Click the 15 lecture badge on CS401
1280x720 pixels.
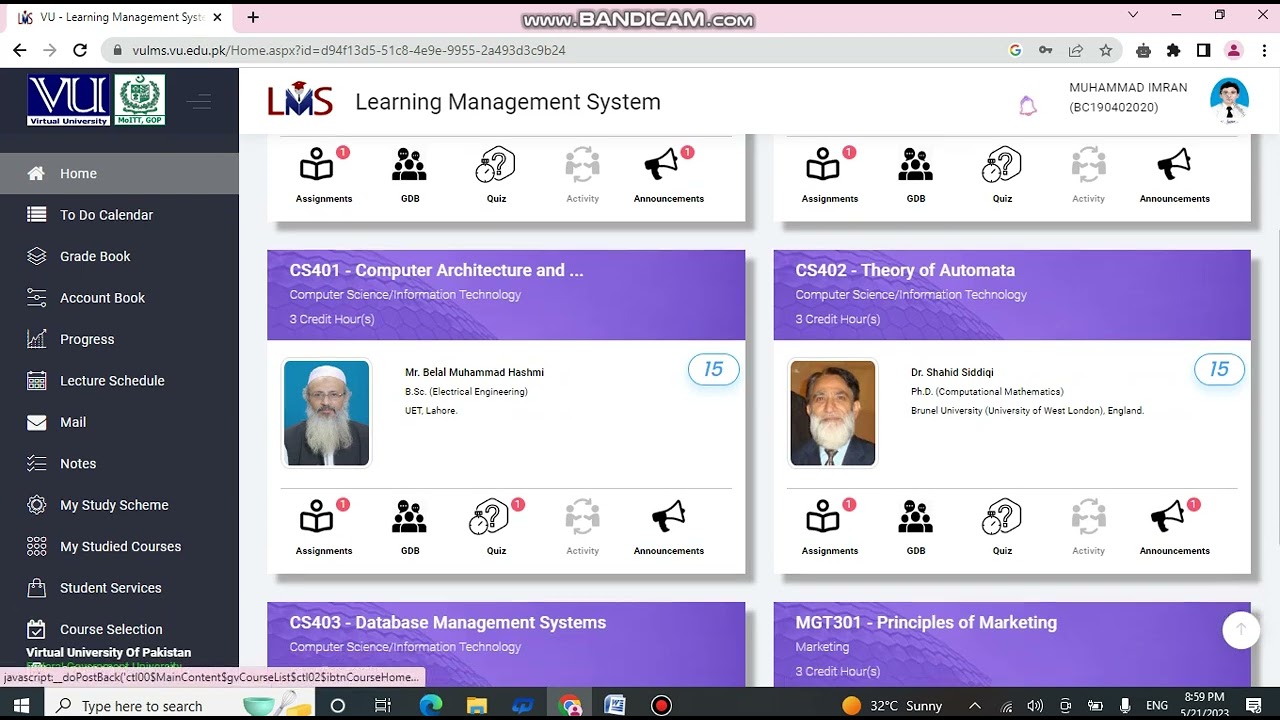click(713, 369)
